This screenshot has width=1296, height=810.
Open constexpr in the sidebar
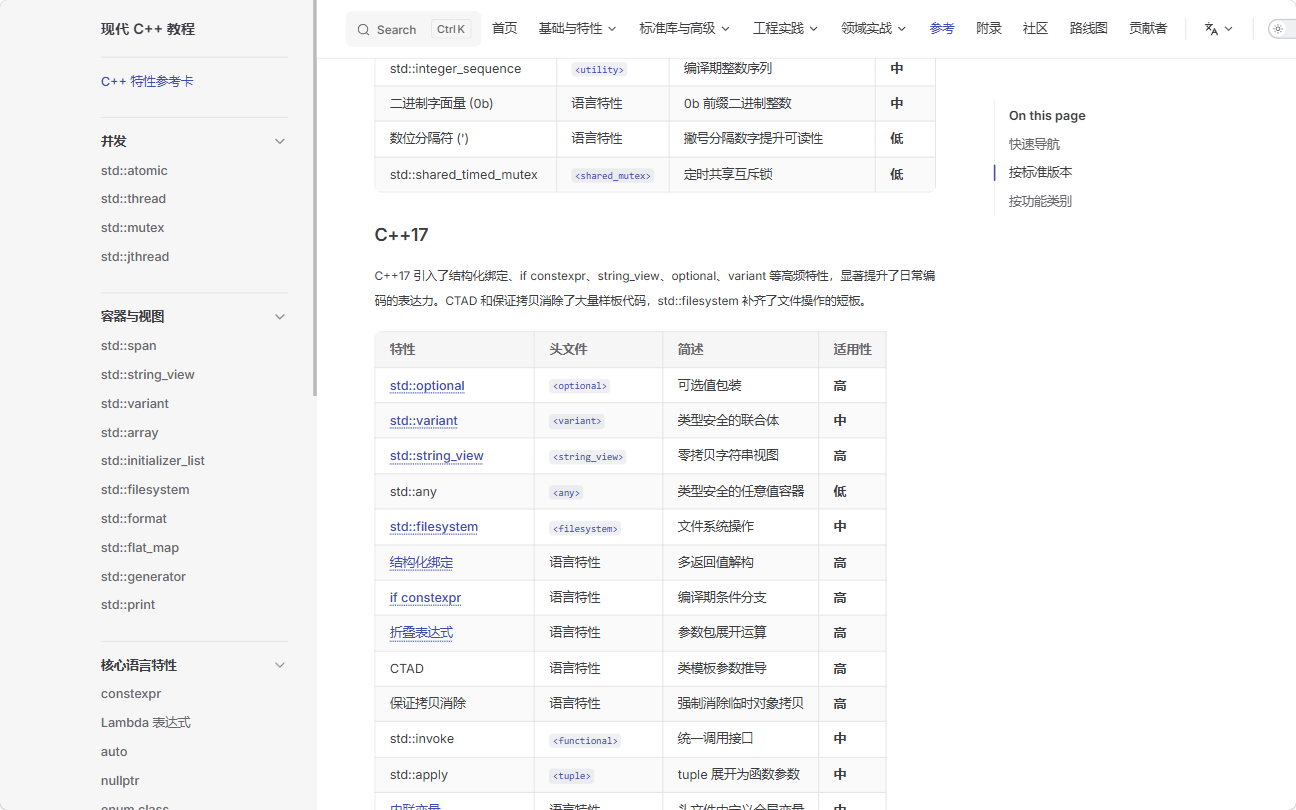tap(131, 694)
